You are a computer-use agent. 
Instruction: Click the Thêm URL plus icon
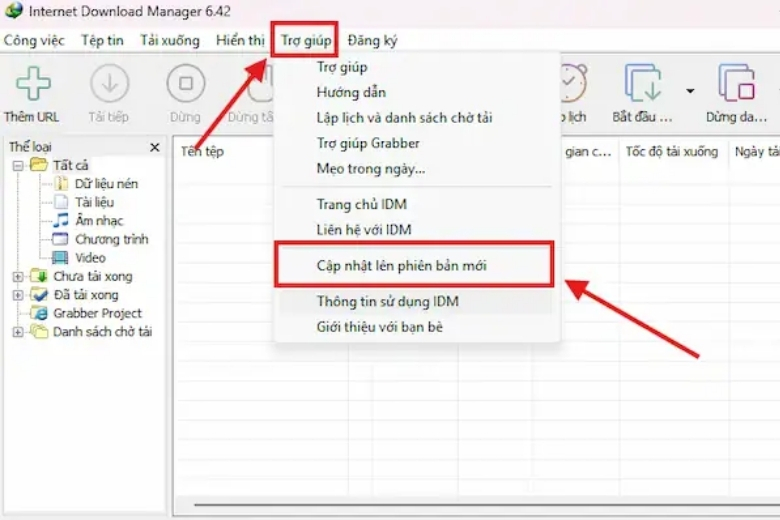tap(33, 83)
